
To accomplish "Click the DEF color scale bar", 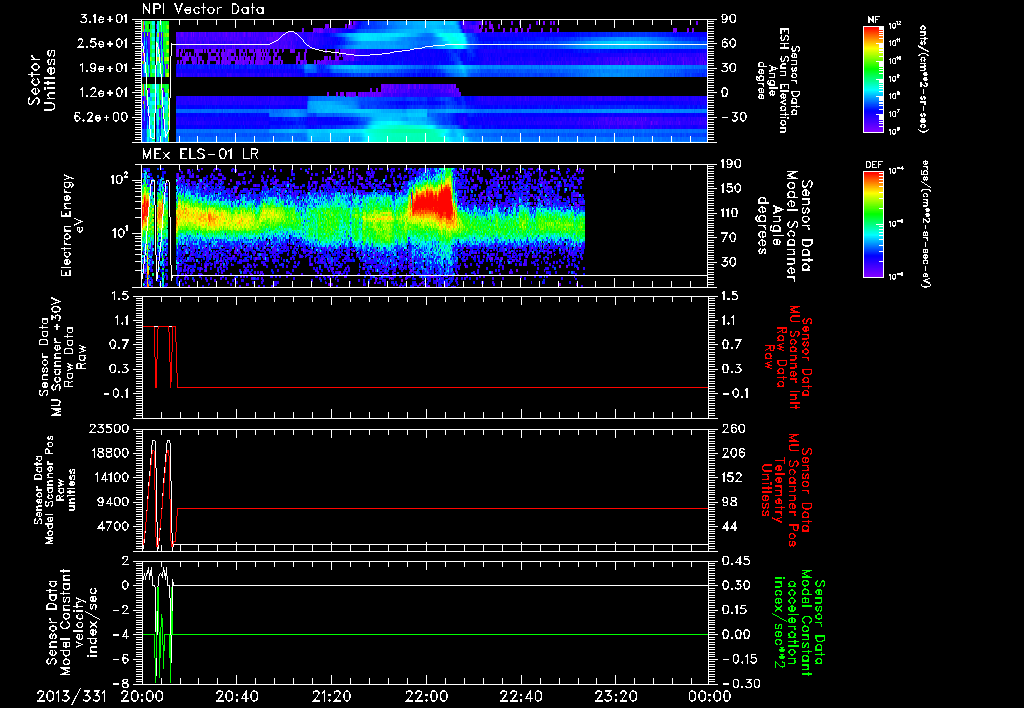I will (x=873, y=224).
